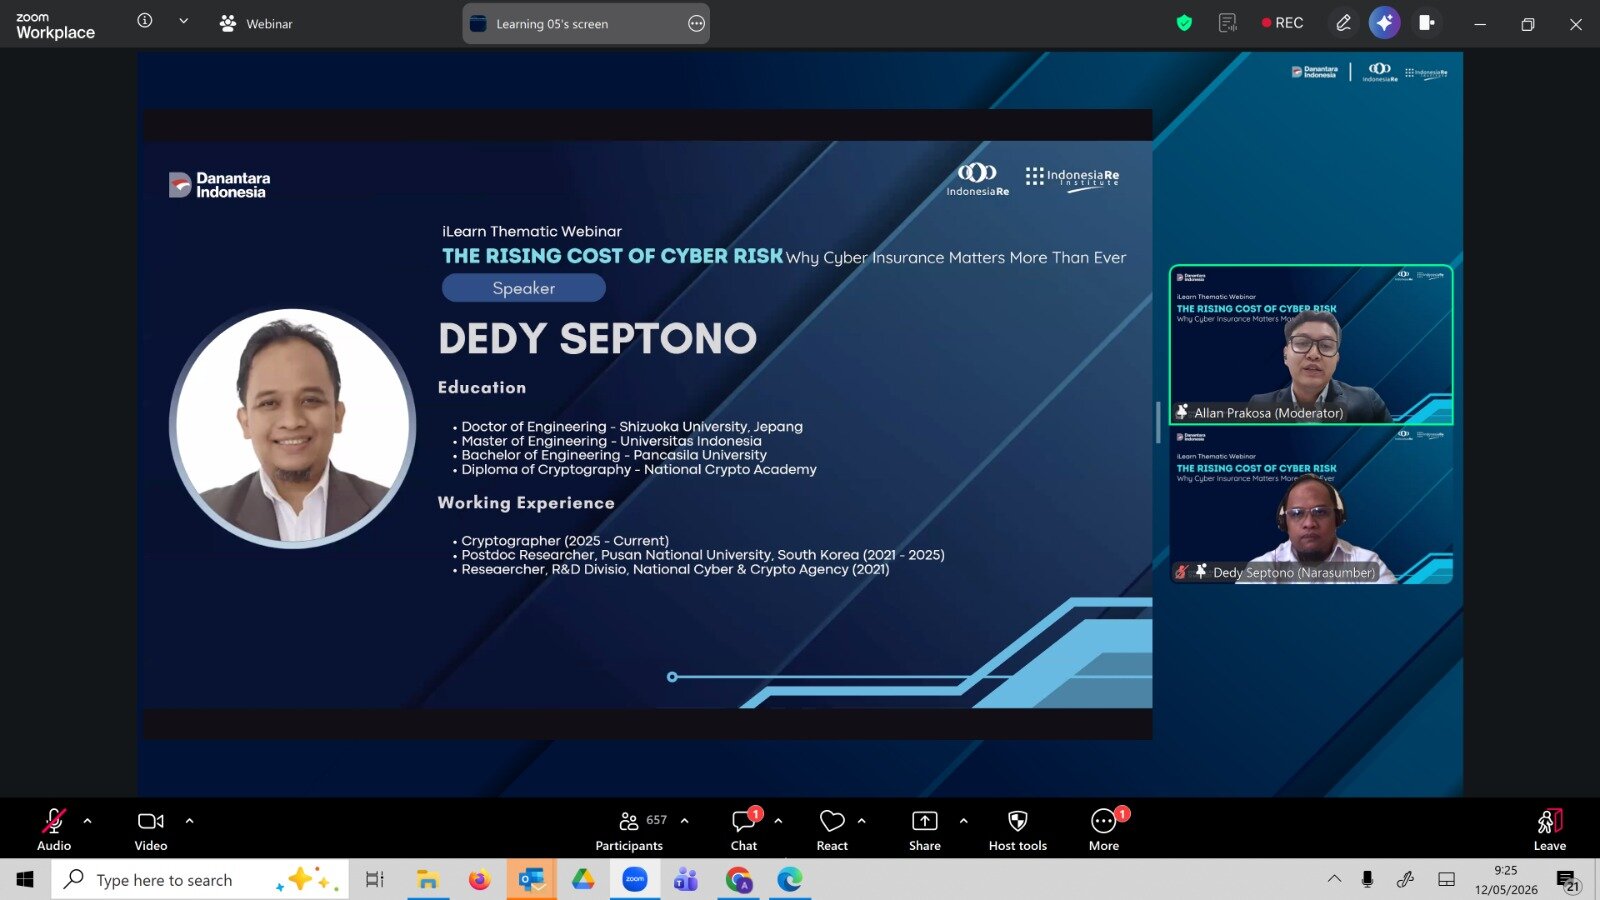The width and height of the screenshot is (1600, 900).
Task: Click the REC recording indicator
Action: [x=1282, y=23]
